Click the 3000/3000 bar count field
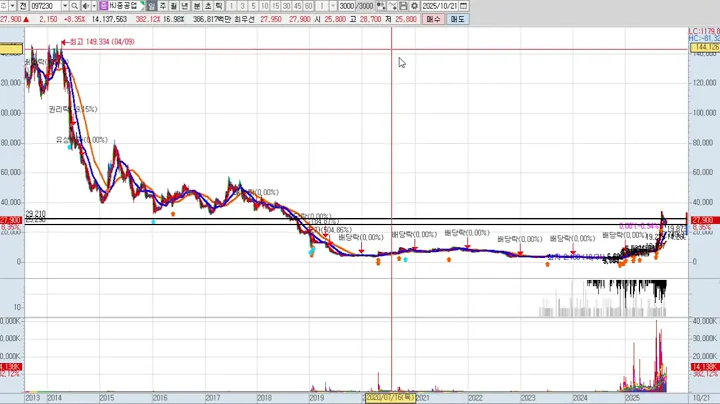This screenshot has width=720, height=404. point(356,6)
